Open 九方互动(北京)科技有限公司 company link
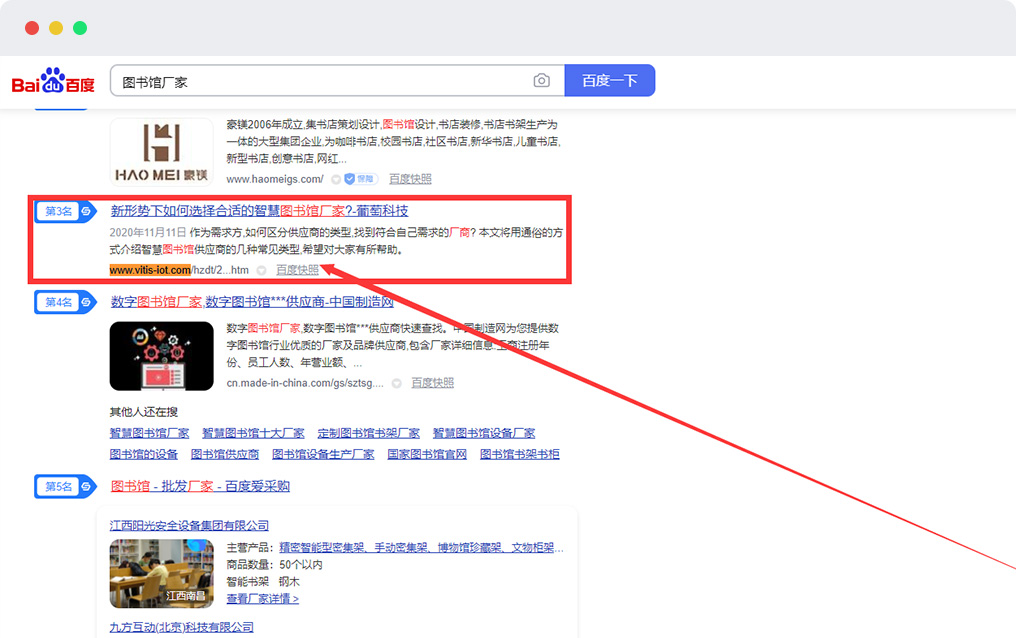 181,627
